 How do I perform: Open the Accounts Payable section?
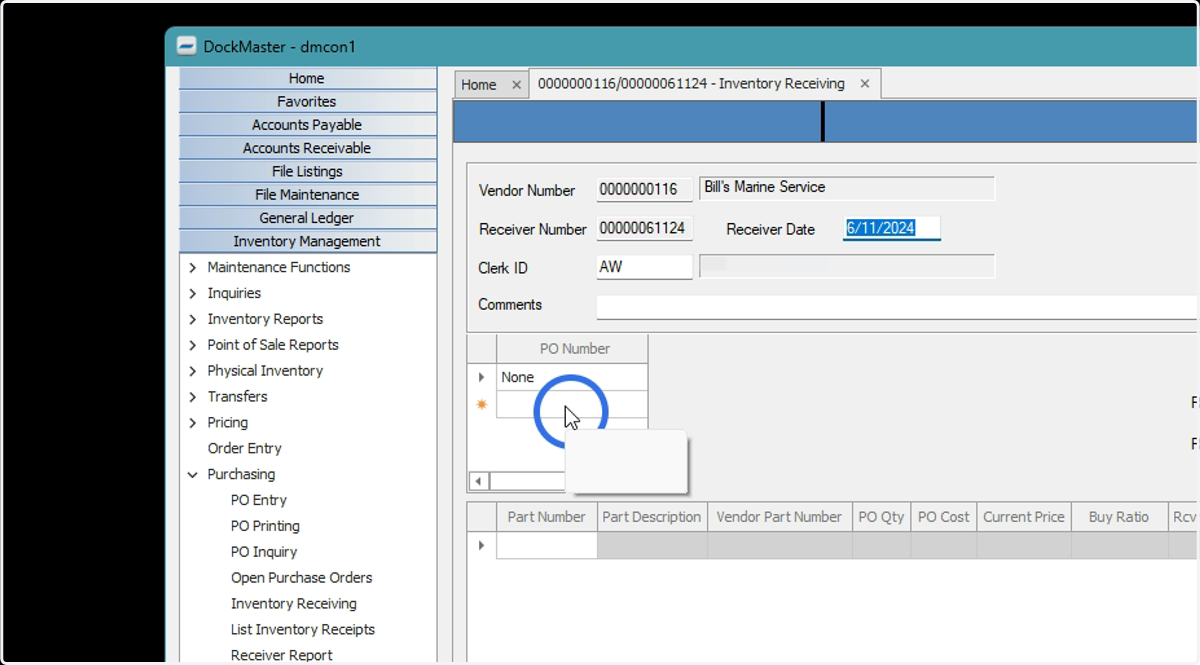(x=307, y=125)
